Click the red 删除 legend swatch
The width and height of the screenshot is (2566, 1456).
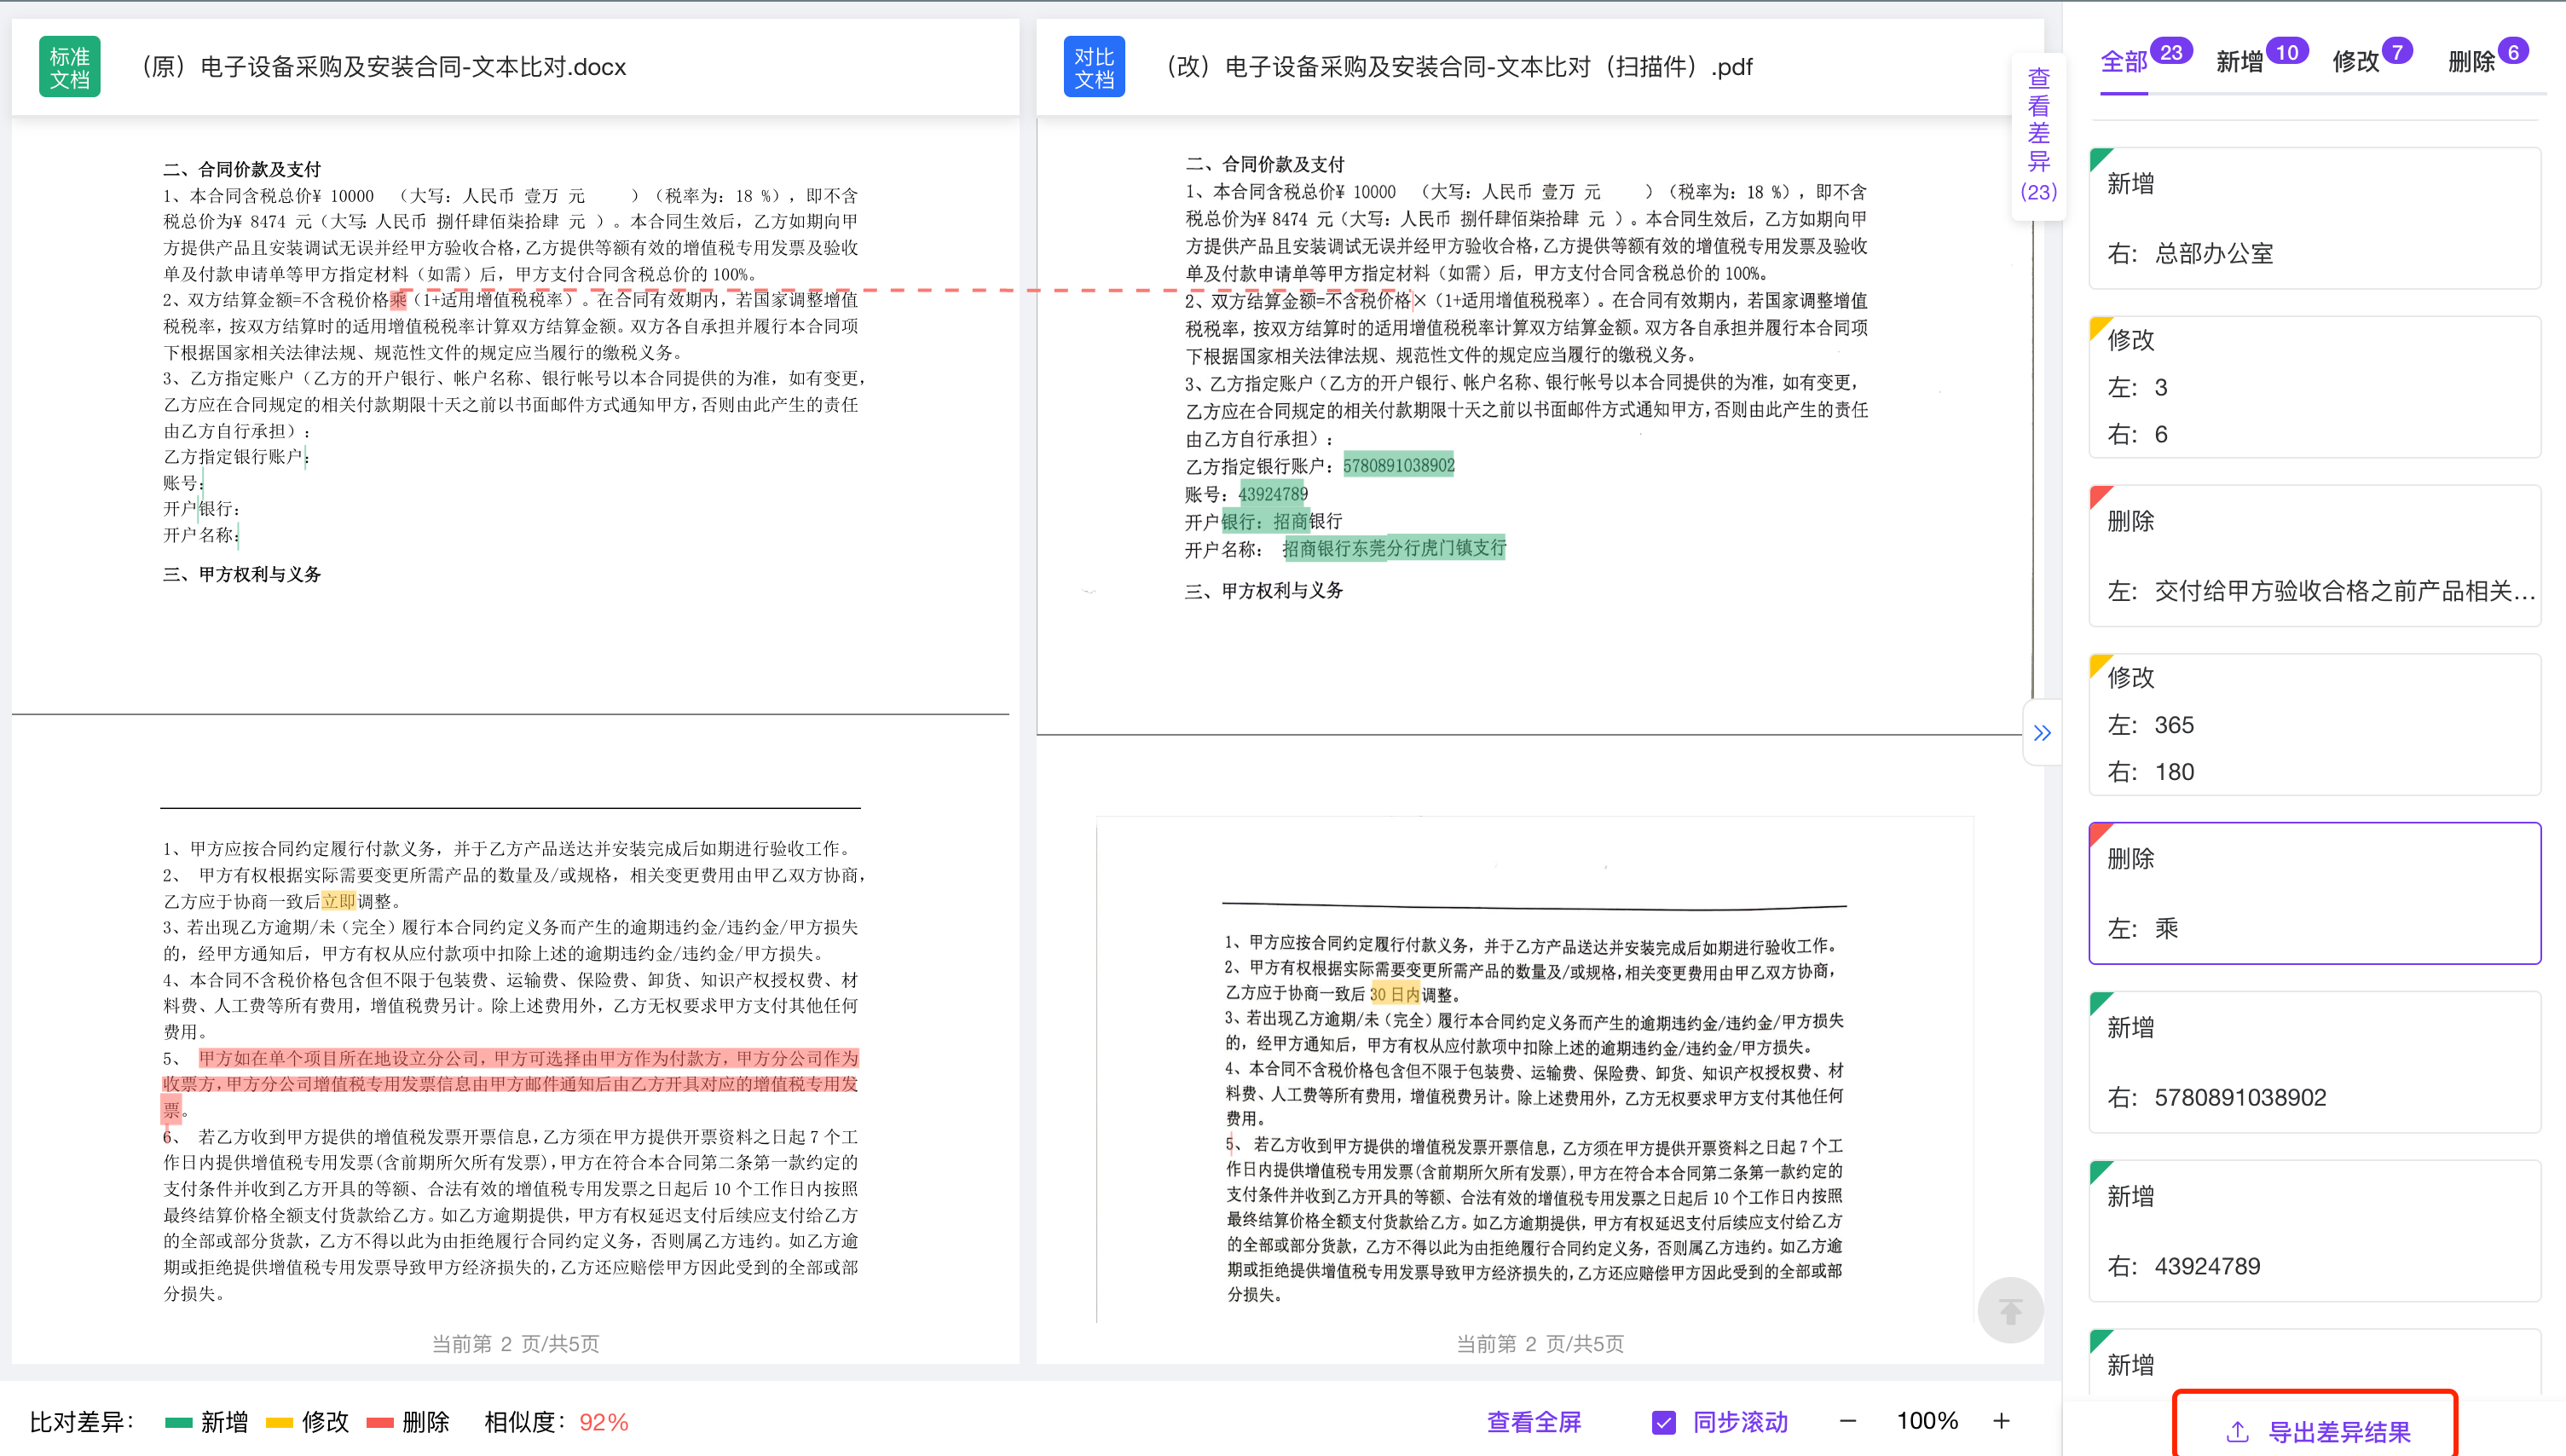pyautogui.click(x=379, y=1422)
